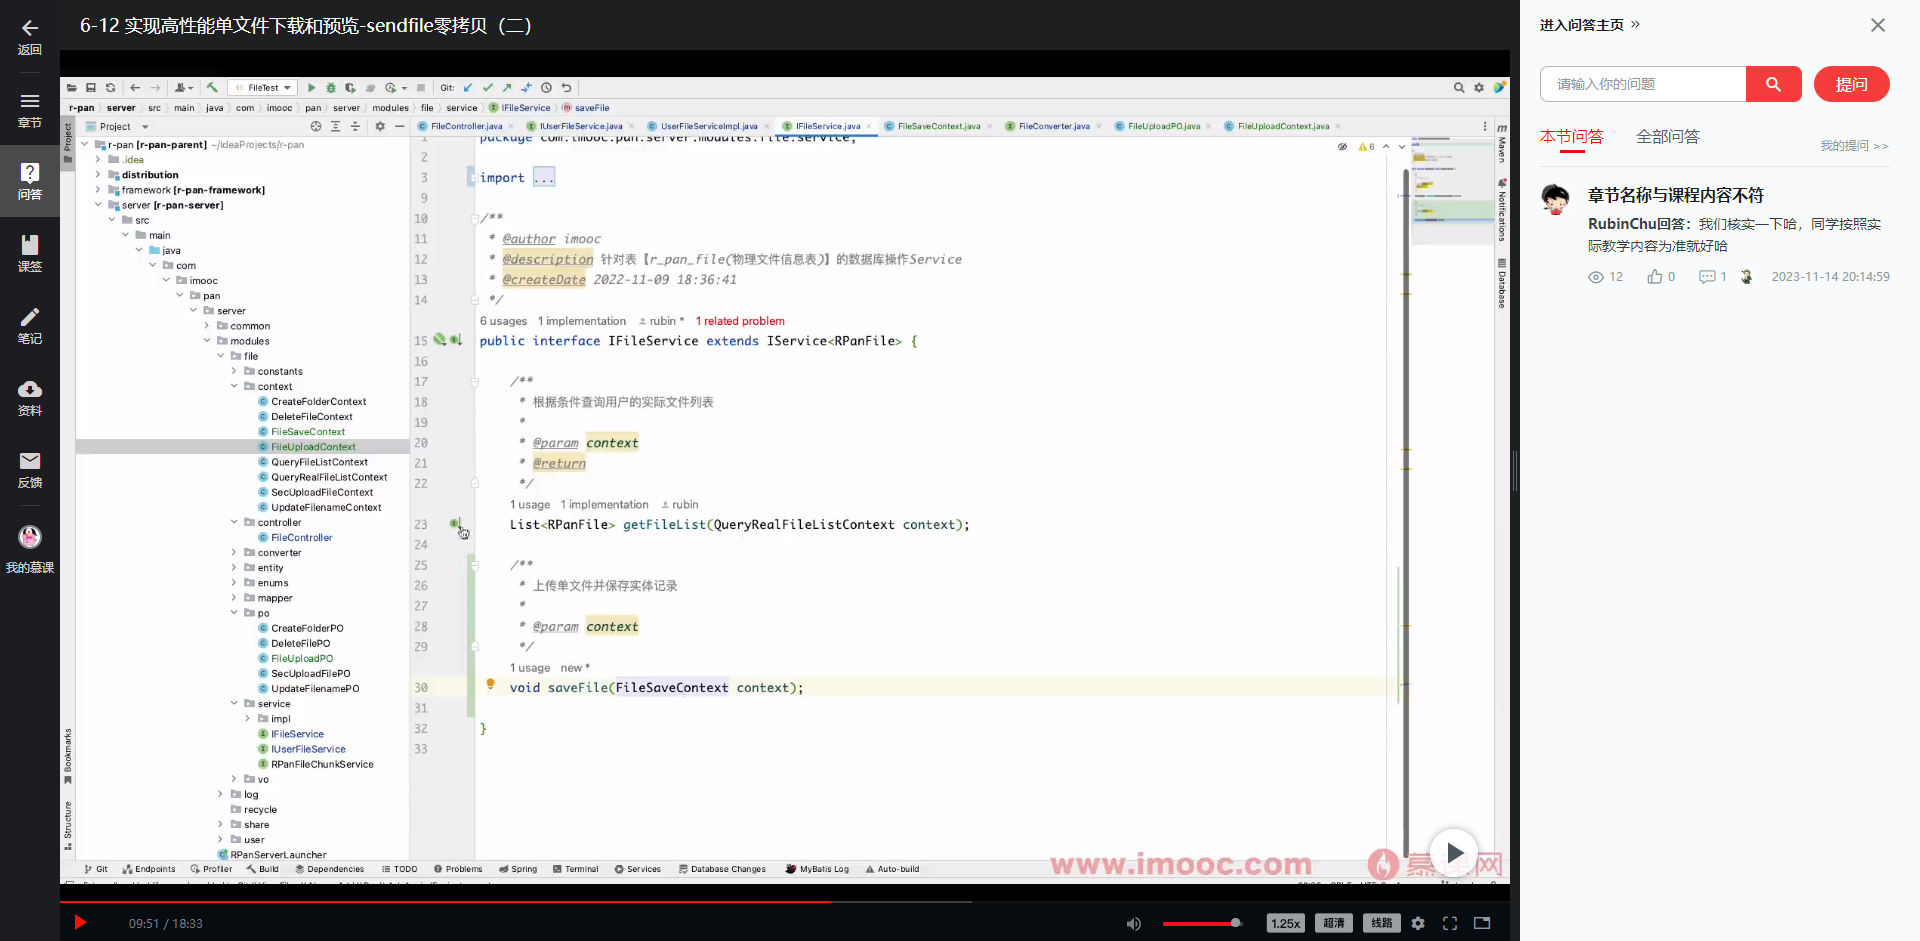Click the 1 related problem hint
Screen dimensions: 1920x941
[x=739, y=321]
